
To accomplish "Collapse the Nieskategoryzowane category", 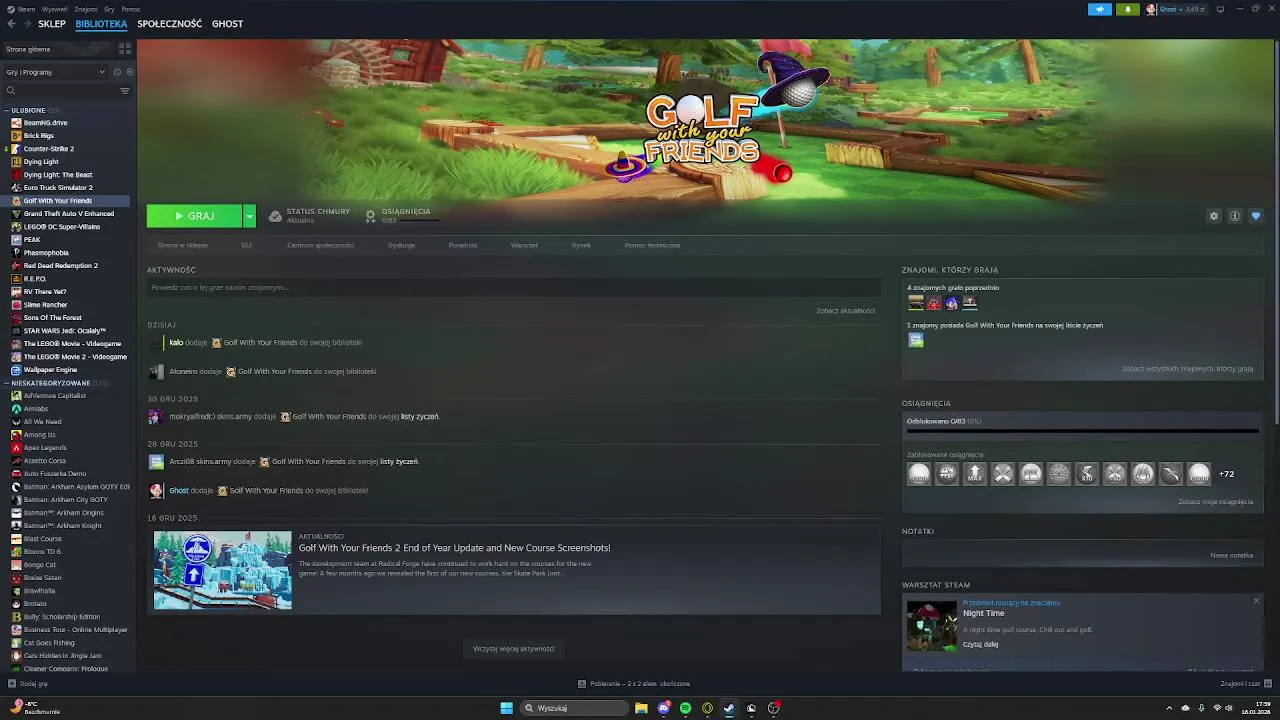I will 7,383.
